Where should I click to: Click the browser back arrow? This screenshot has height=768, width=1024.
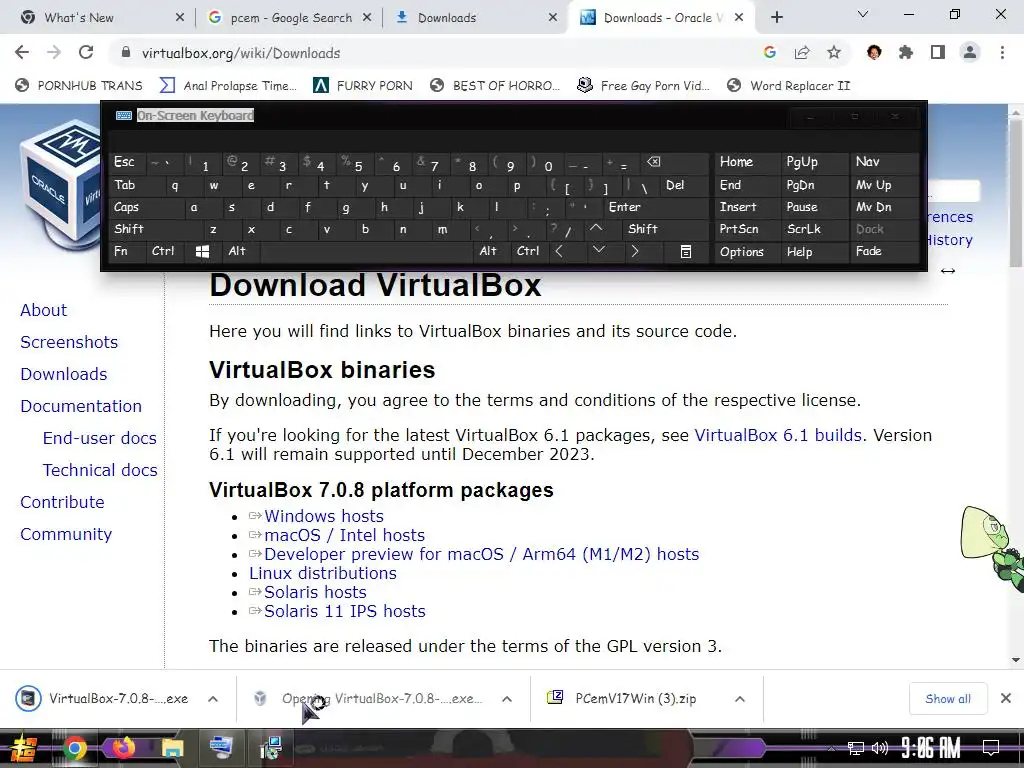click(x=22, y=52)
